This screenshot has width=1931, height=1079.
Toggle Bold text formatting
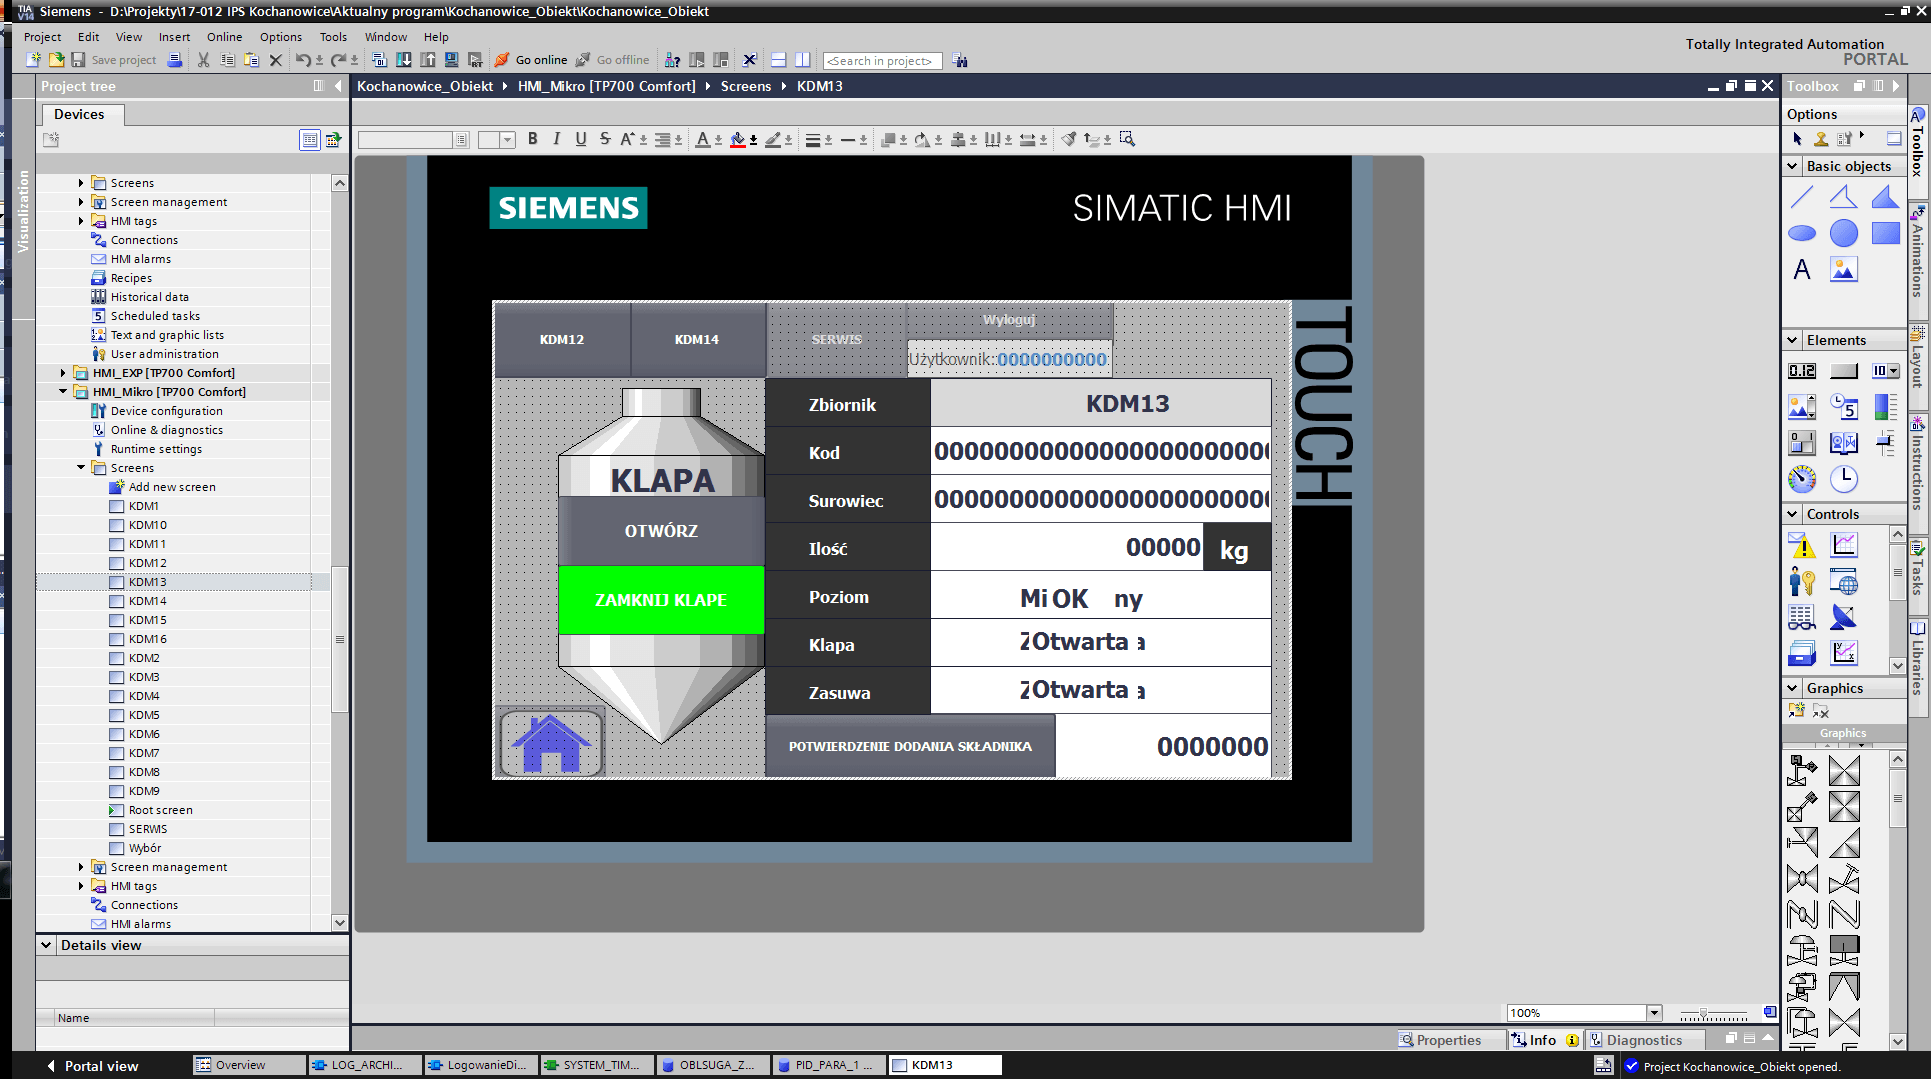pos(532,139)
